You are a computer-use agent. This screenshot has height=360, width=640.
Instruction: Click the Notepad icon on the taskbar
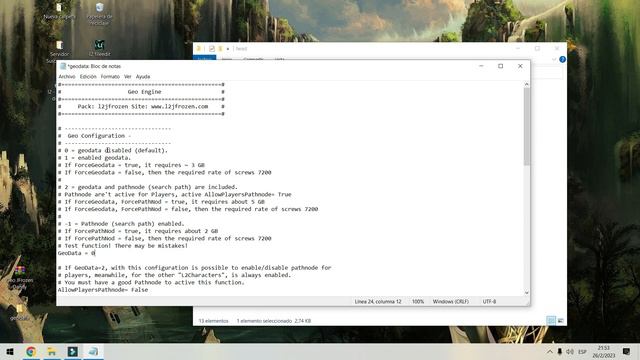93,351
